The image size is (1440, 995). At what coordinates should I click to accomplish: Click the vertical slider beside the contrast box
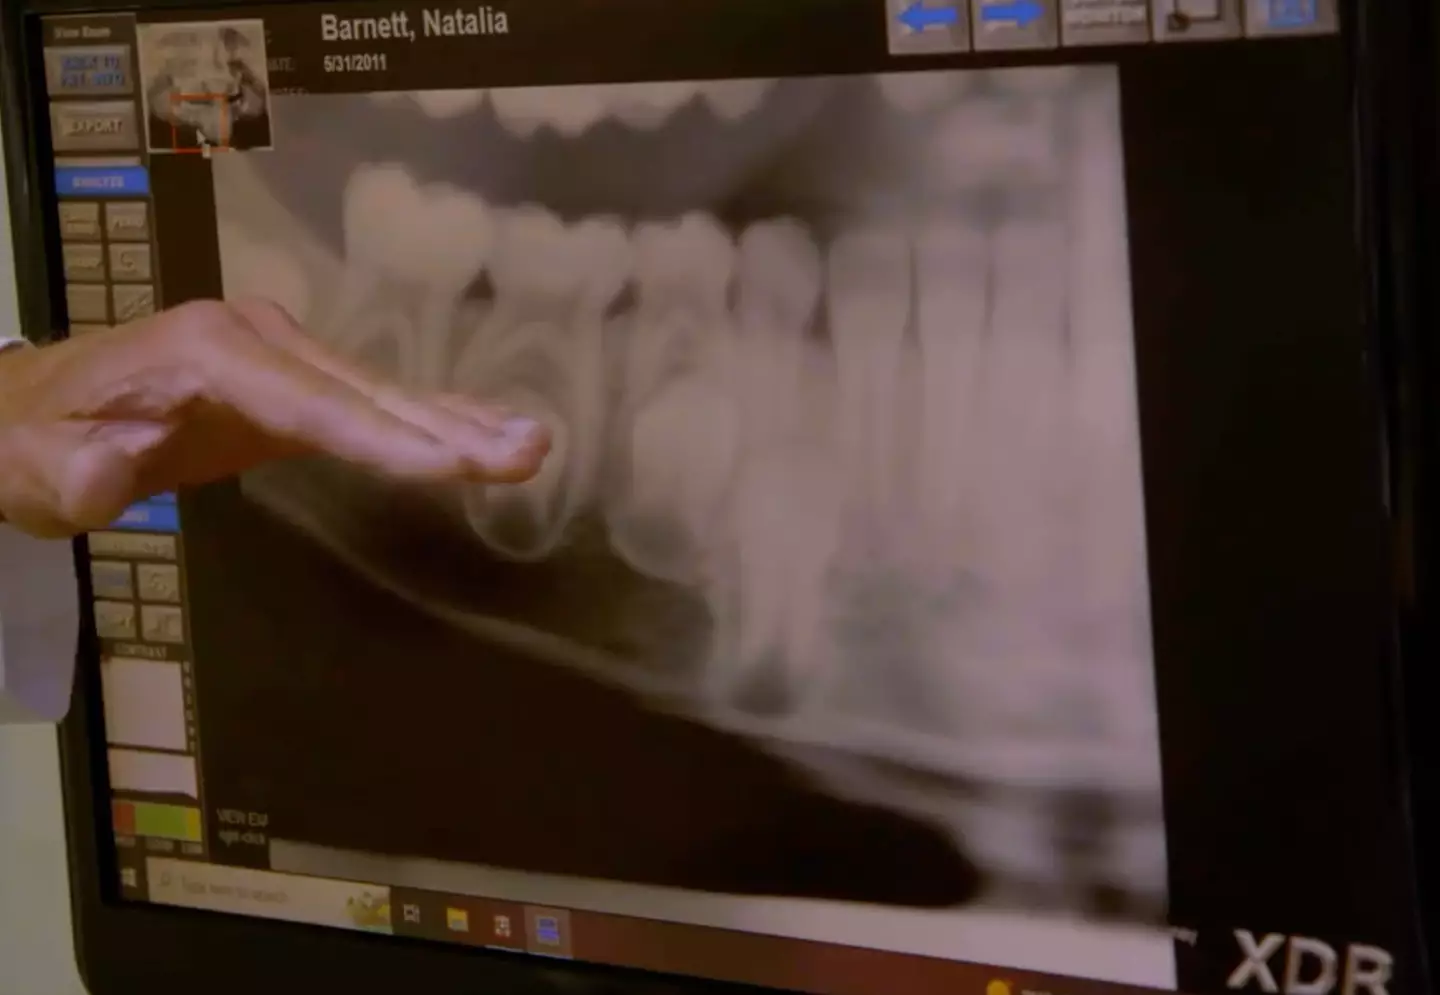tap(188, 705)
